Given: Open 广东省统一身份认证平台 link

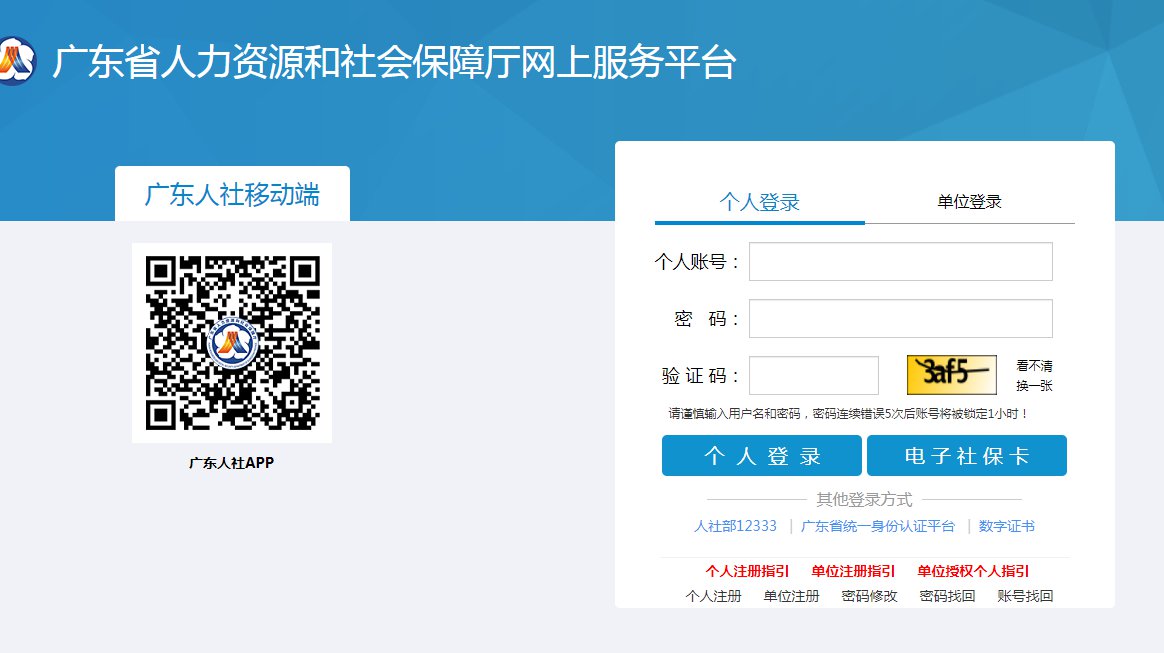Looking at the screenshot, I should tap(877, 526).
